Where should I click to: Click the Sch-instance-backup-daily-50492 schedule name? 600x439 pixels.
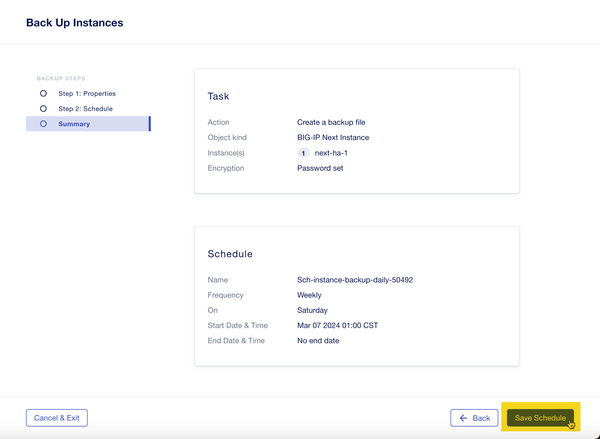click(x=355, y=280)
